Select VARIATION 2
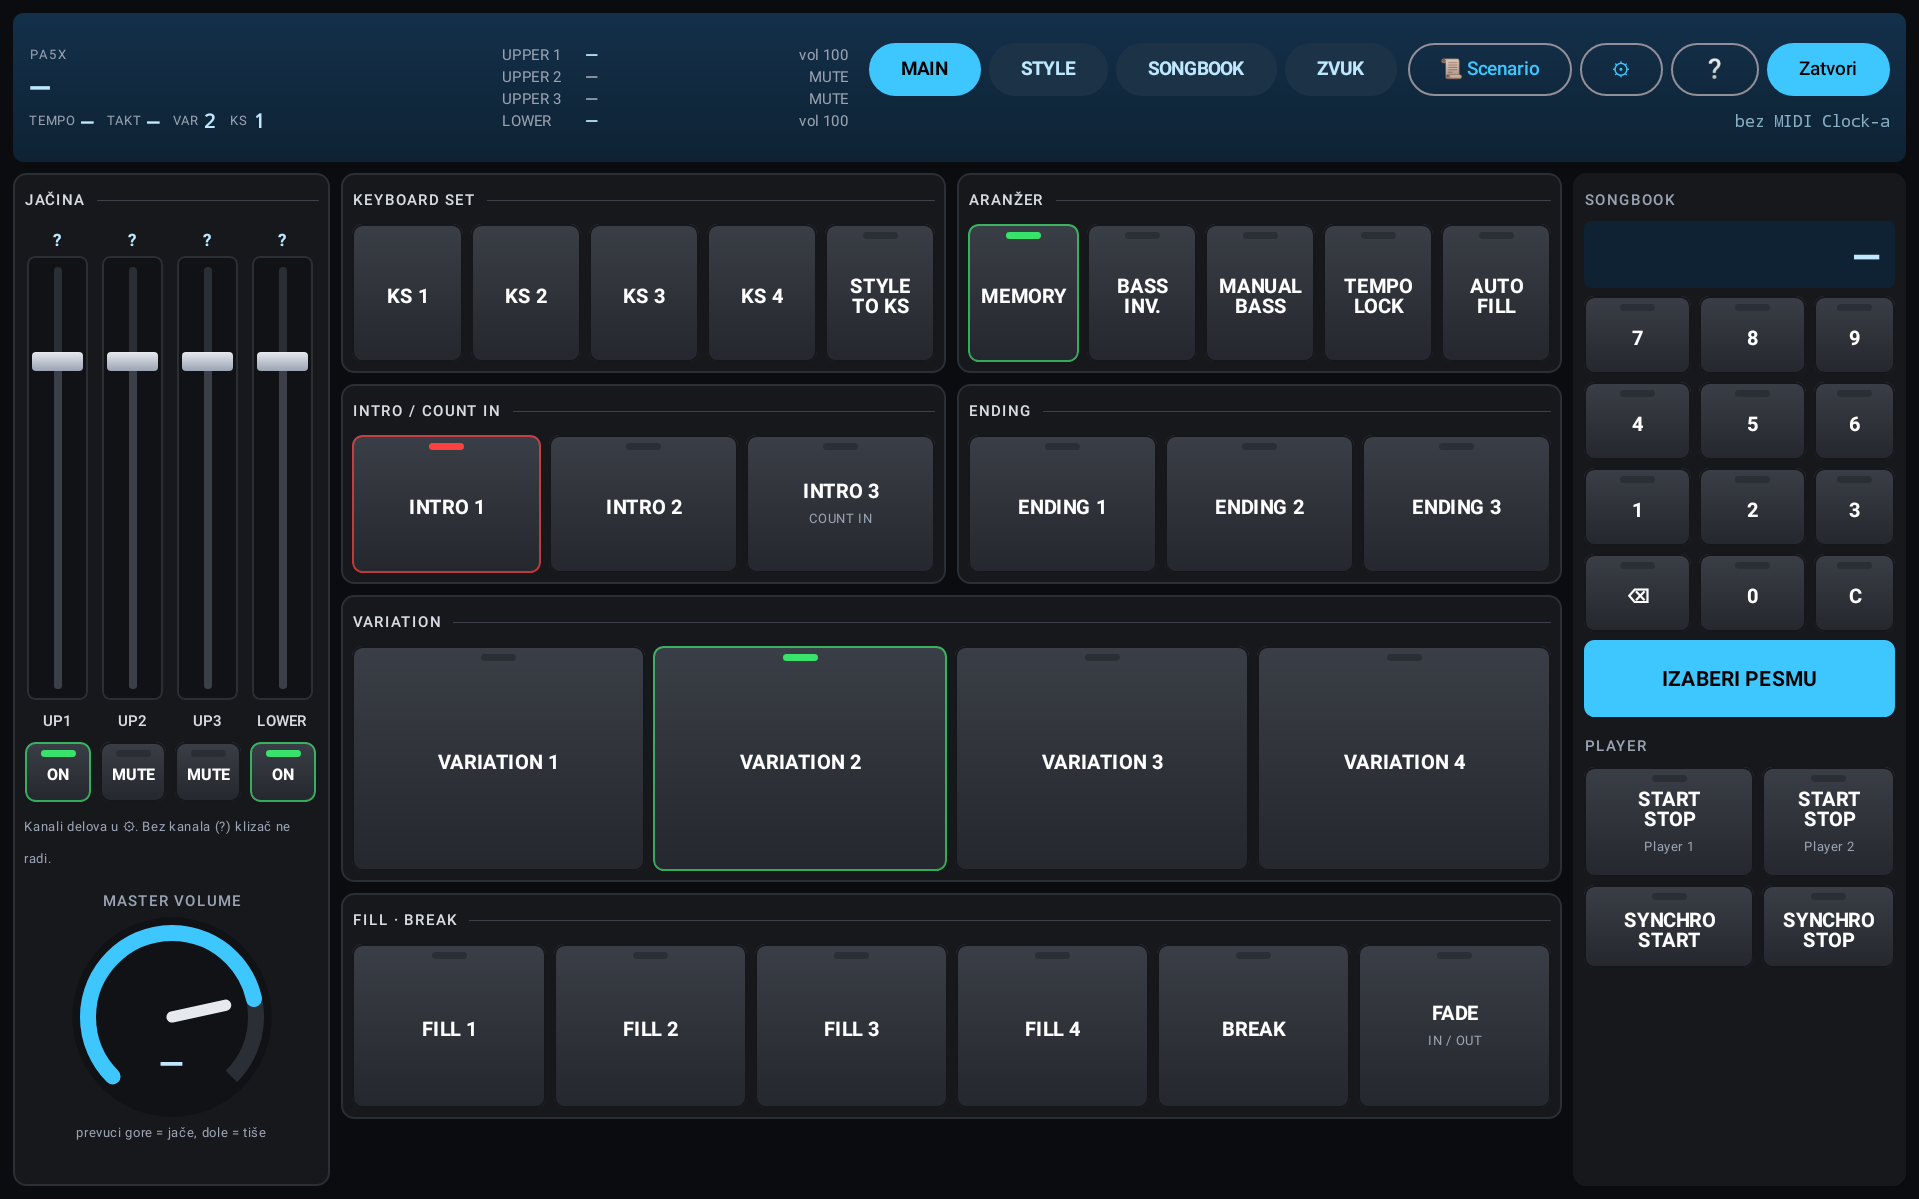 pyautogui.click(x=800, y=759)
